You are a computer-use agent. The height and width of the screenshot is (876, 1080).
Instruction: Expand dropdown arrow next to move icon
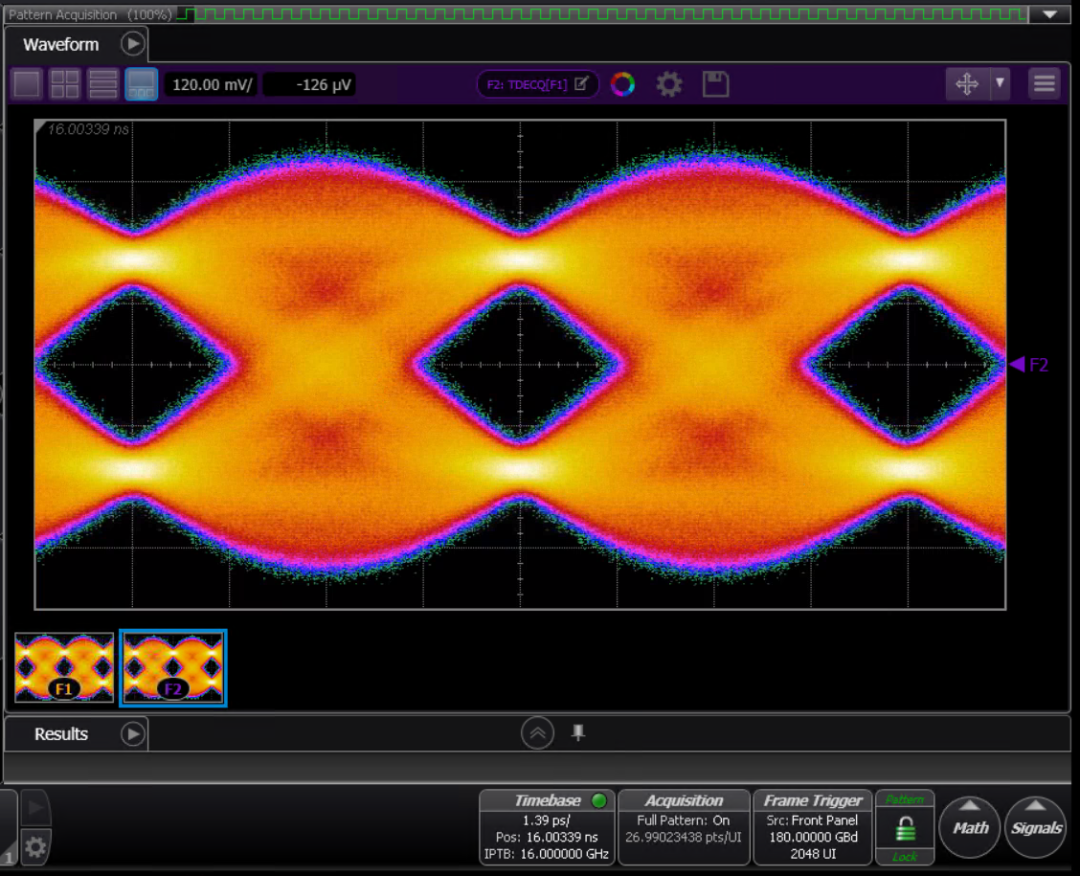pos(1000,84)
